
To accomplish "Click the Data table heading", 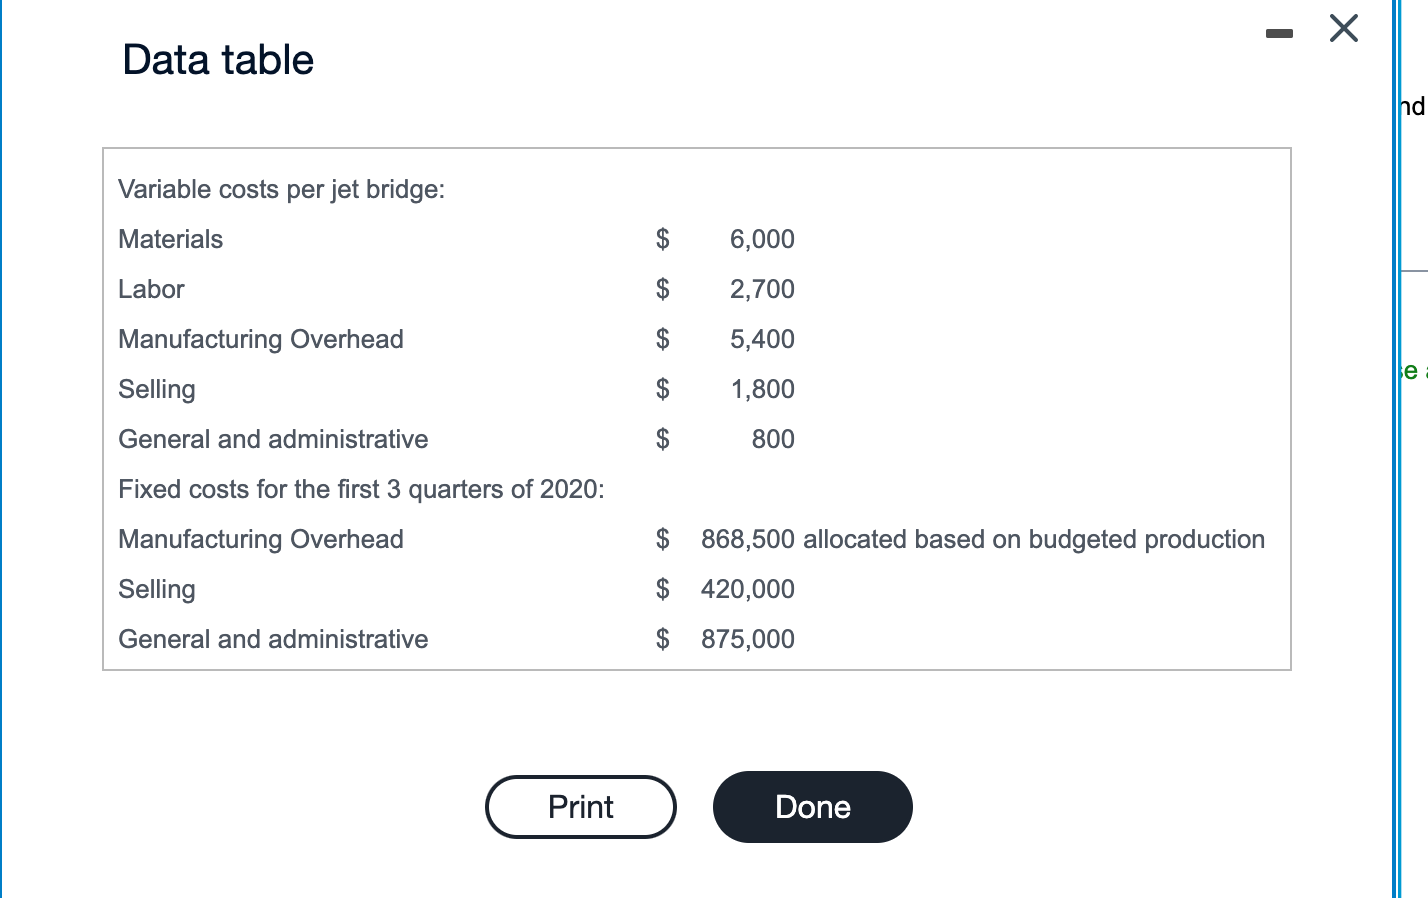I will coord(217,60).
